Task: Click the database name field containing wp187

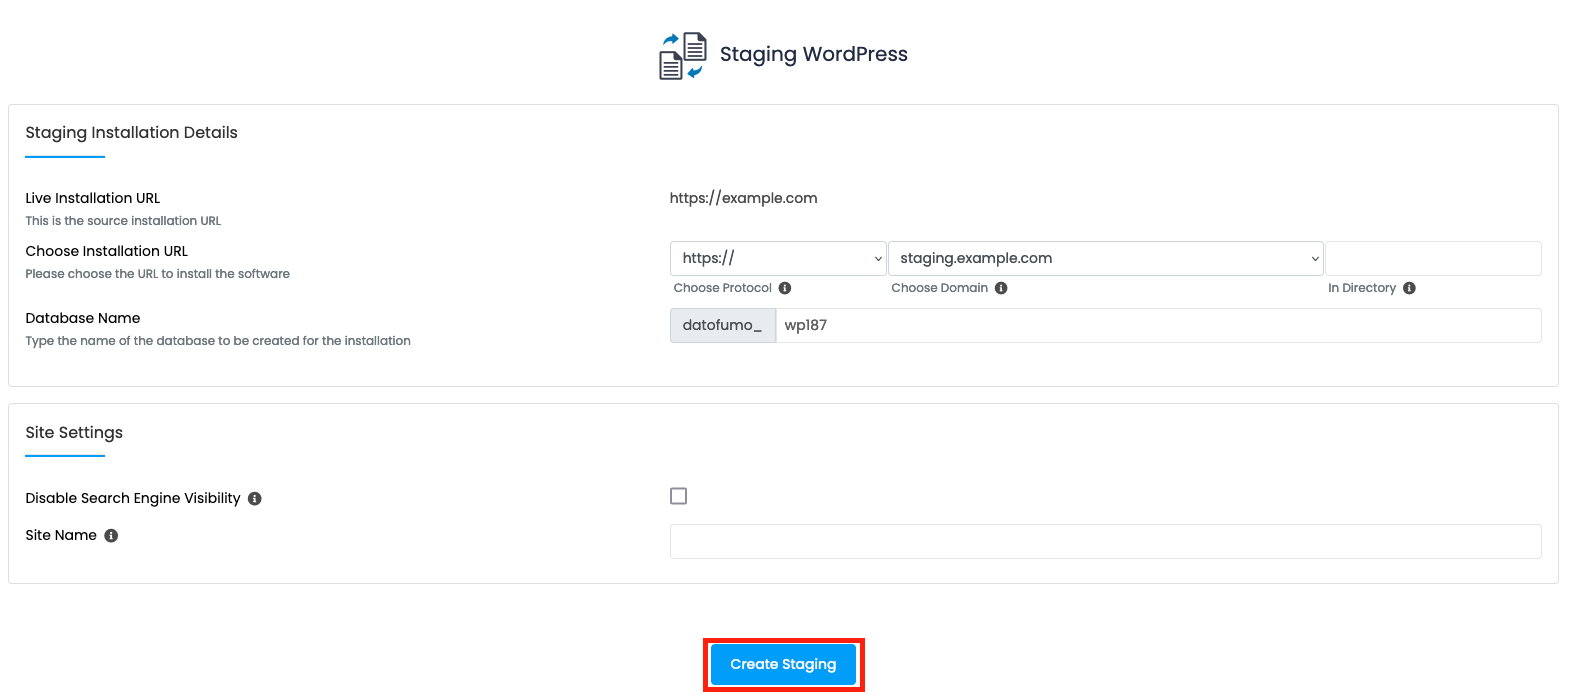Action: point(1158,325)
